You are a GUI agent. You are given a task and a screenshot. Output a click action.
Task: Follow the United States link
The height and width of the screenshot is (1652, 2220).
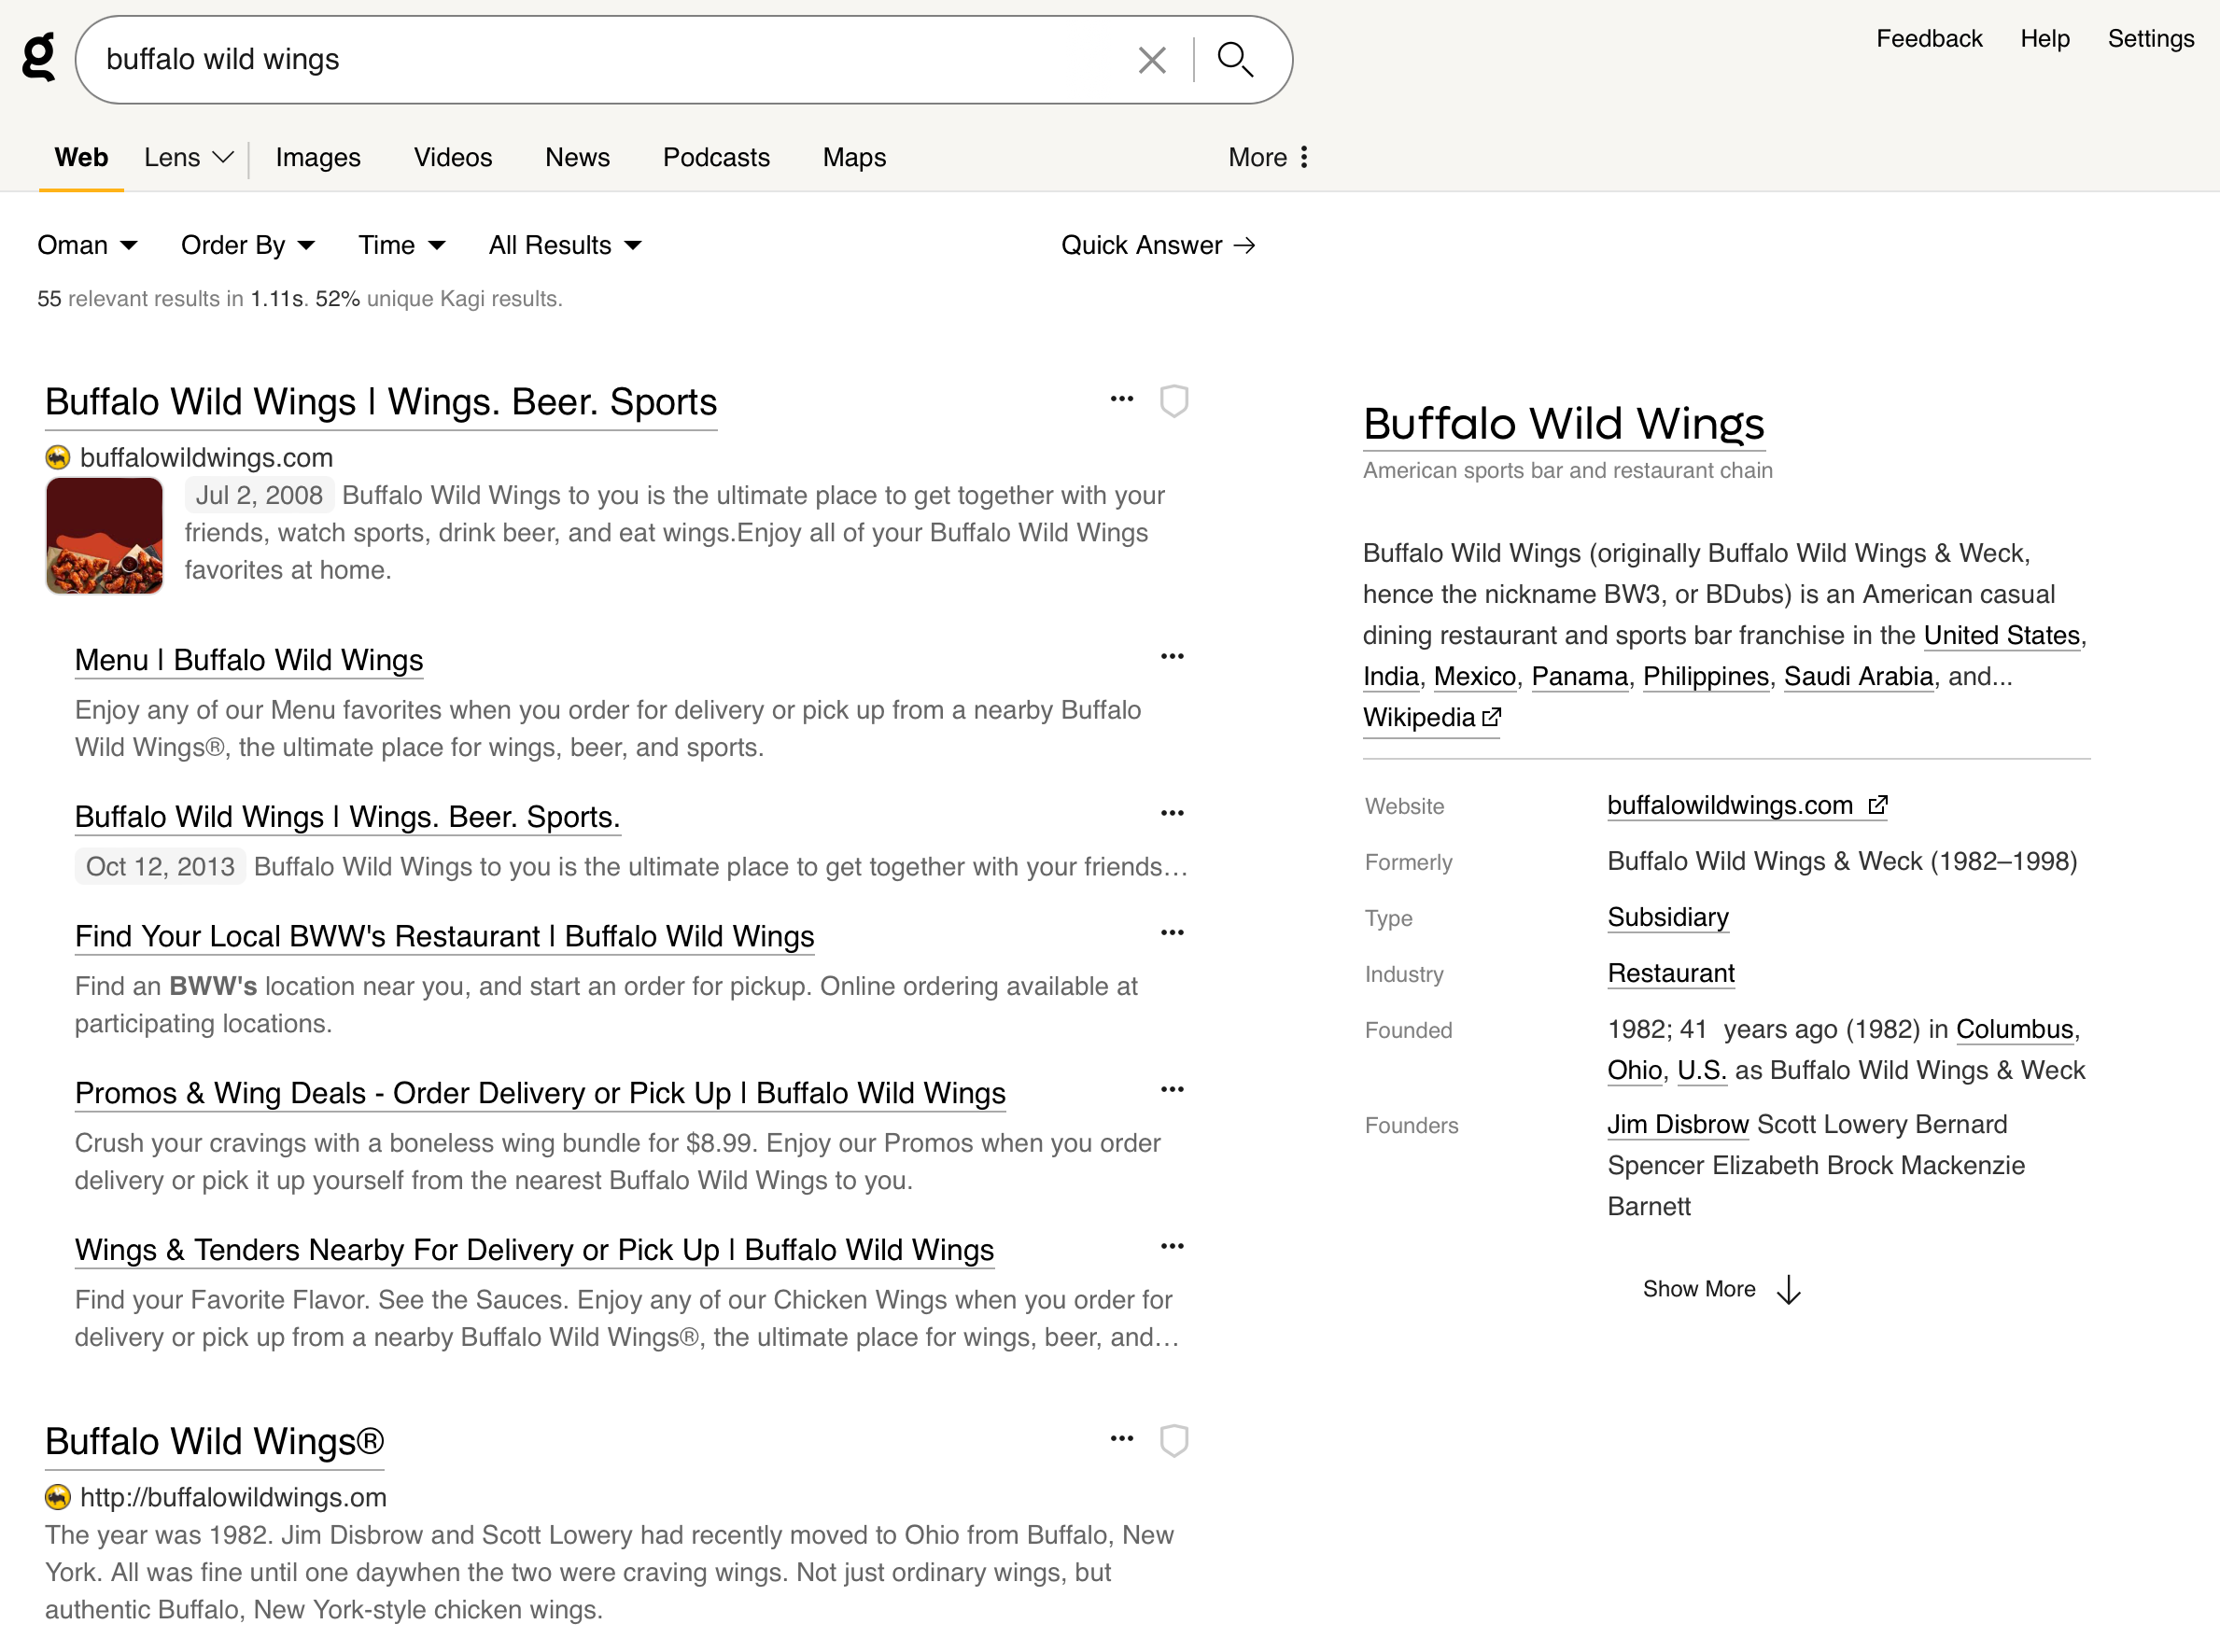[2001, 636]
